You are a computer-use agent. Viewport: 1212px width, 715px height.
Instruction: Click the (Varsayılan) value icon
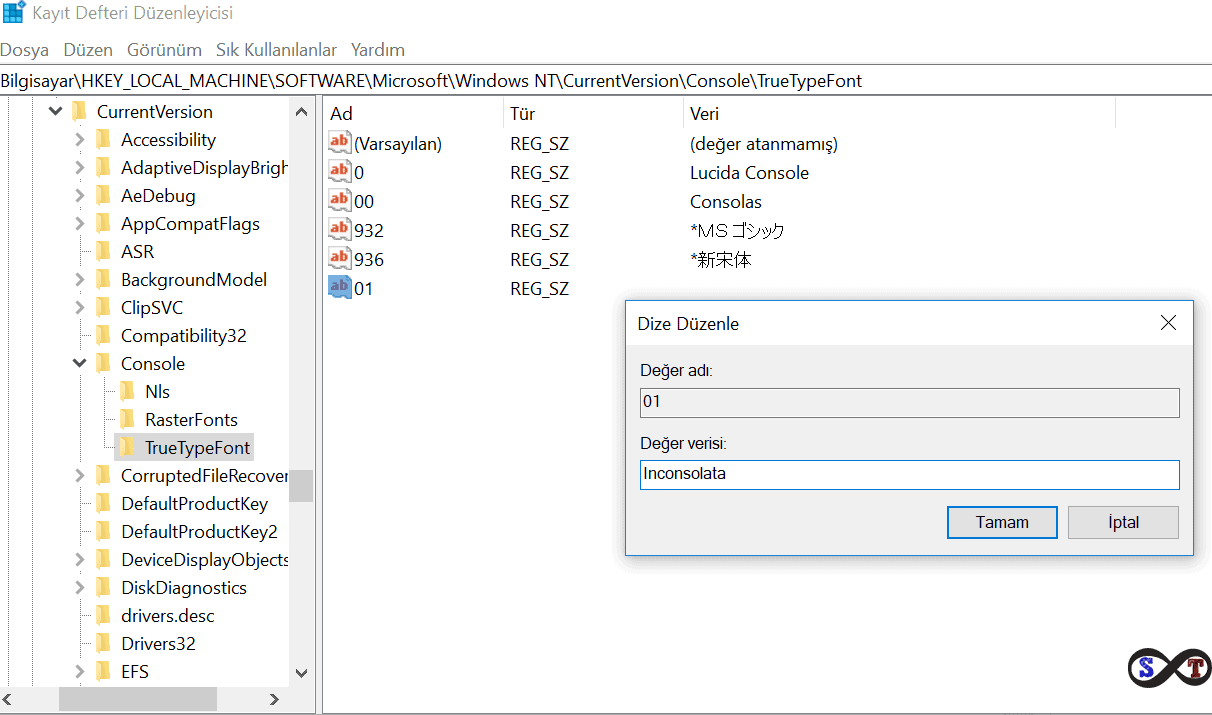tap(340, 143)
